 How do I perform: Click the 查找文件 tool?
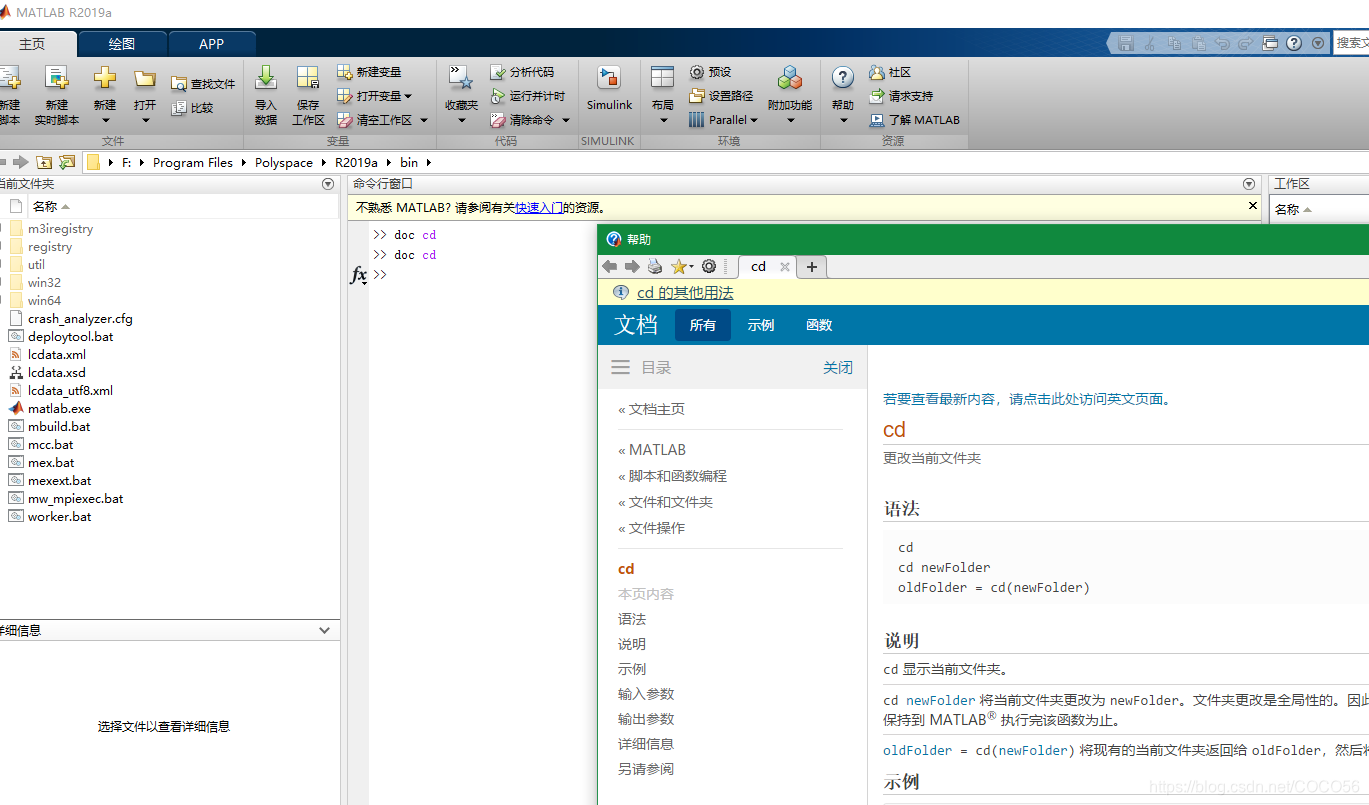pos(203,84)
